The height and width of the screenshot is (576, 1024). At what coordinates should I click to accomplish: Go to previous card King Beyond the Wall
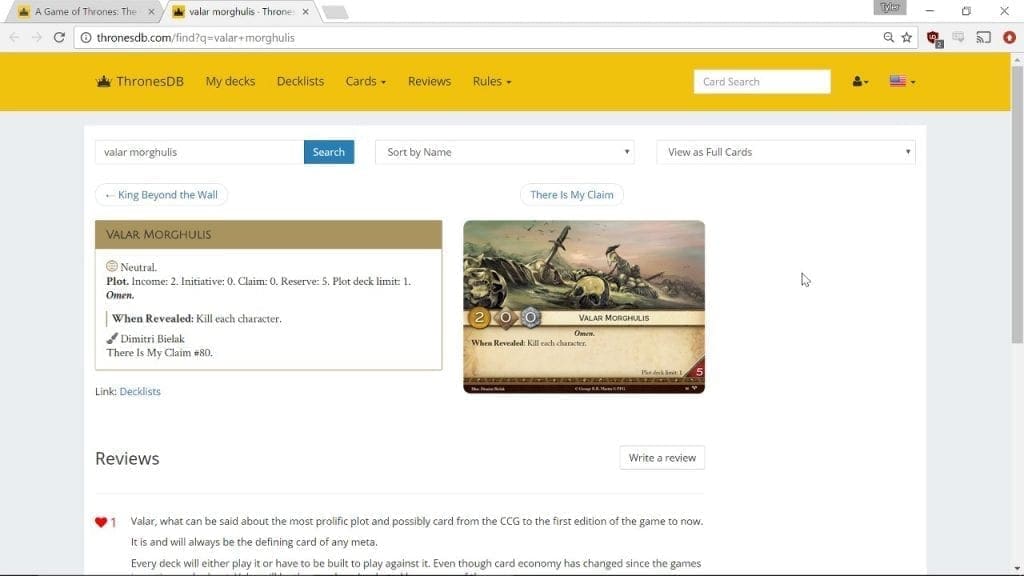(x=161, y=195)
